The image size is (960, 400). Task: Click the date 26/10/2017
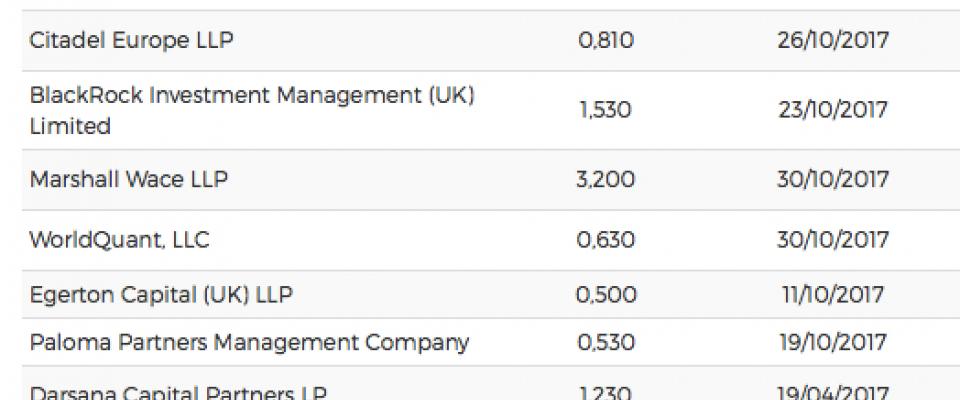click(x=833, y=40)
